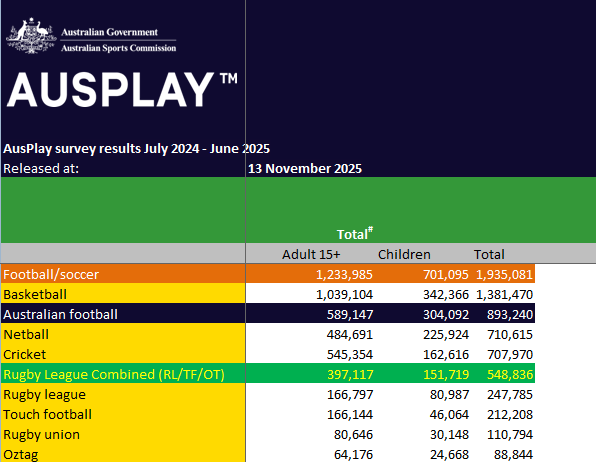Select Rugby league adult value 166,797

(x=350, y=394)
